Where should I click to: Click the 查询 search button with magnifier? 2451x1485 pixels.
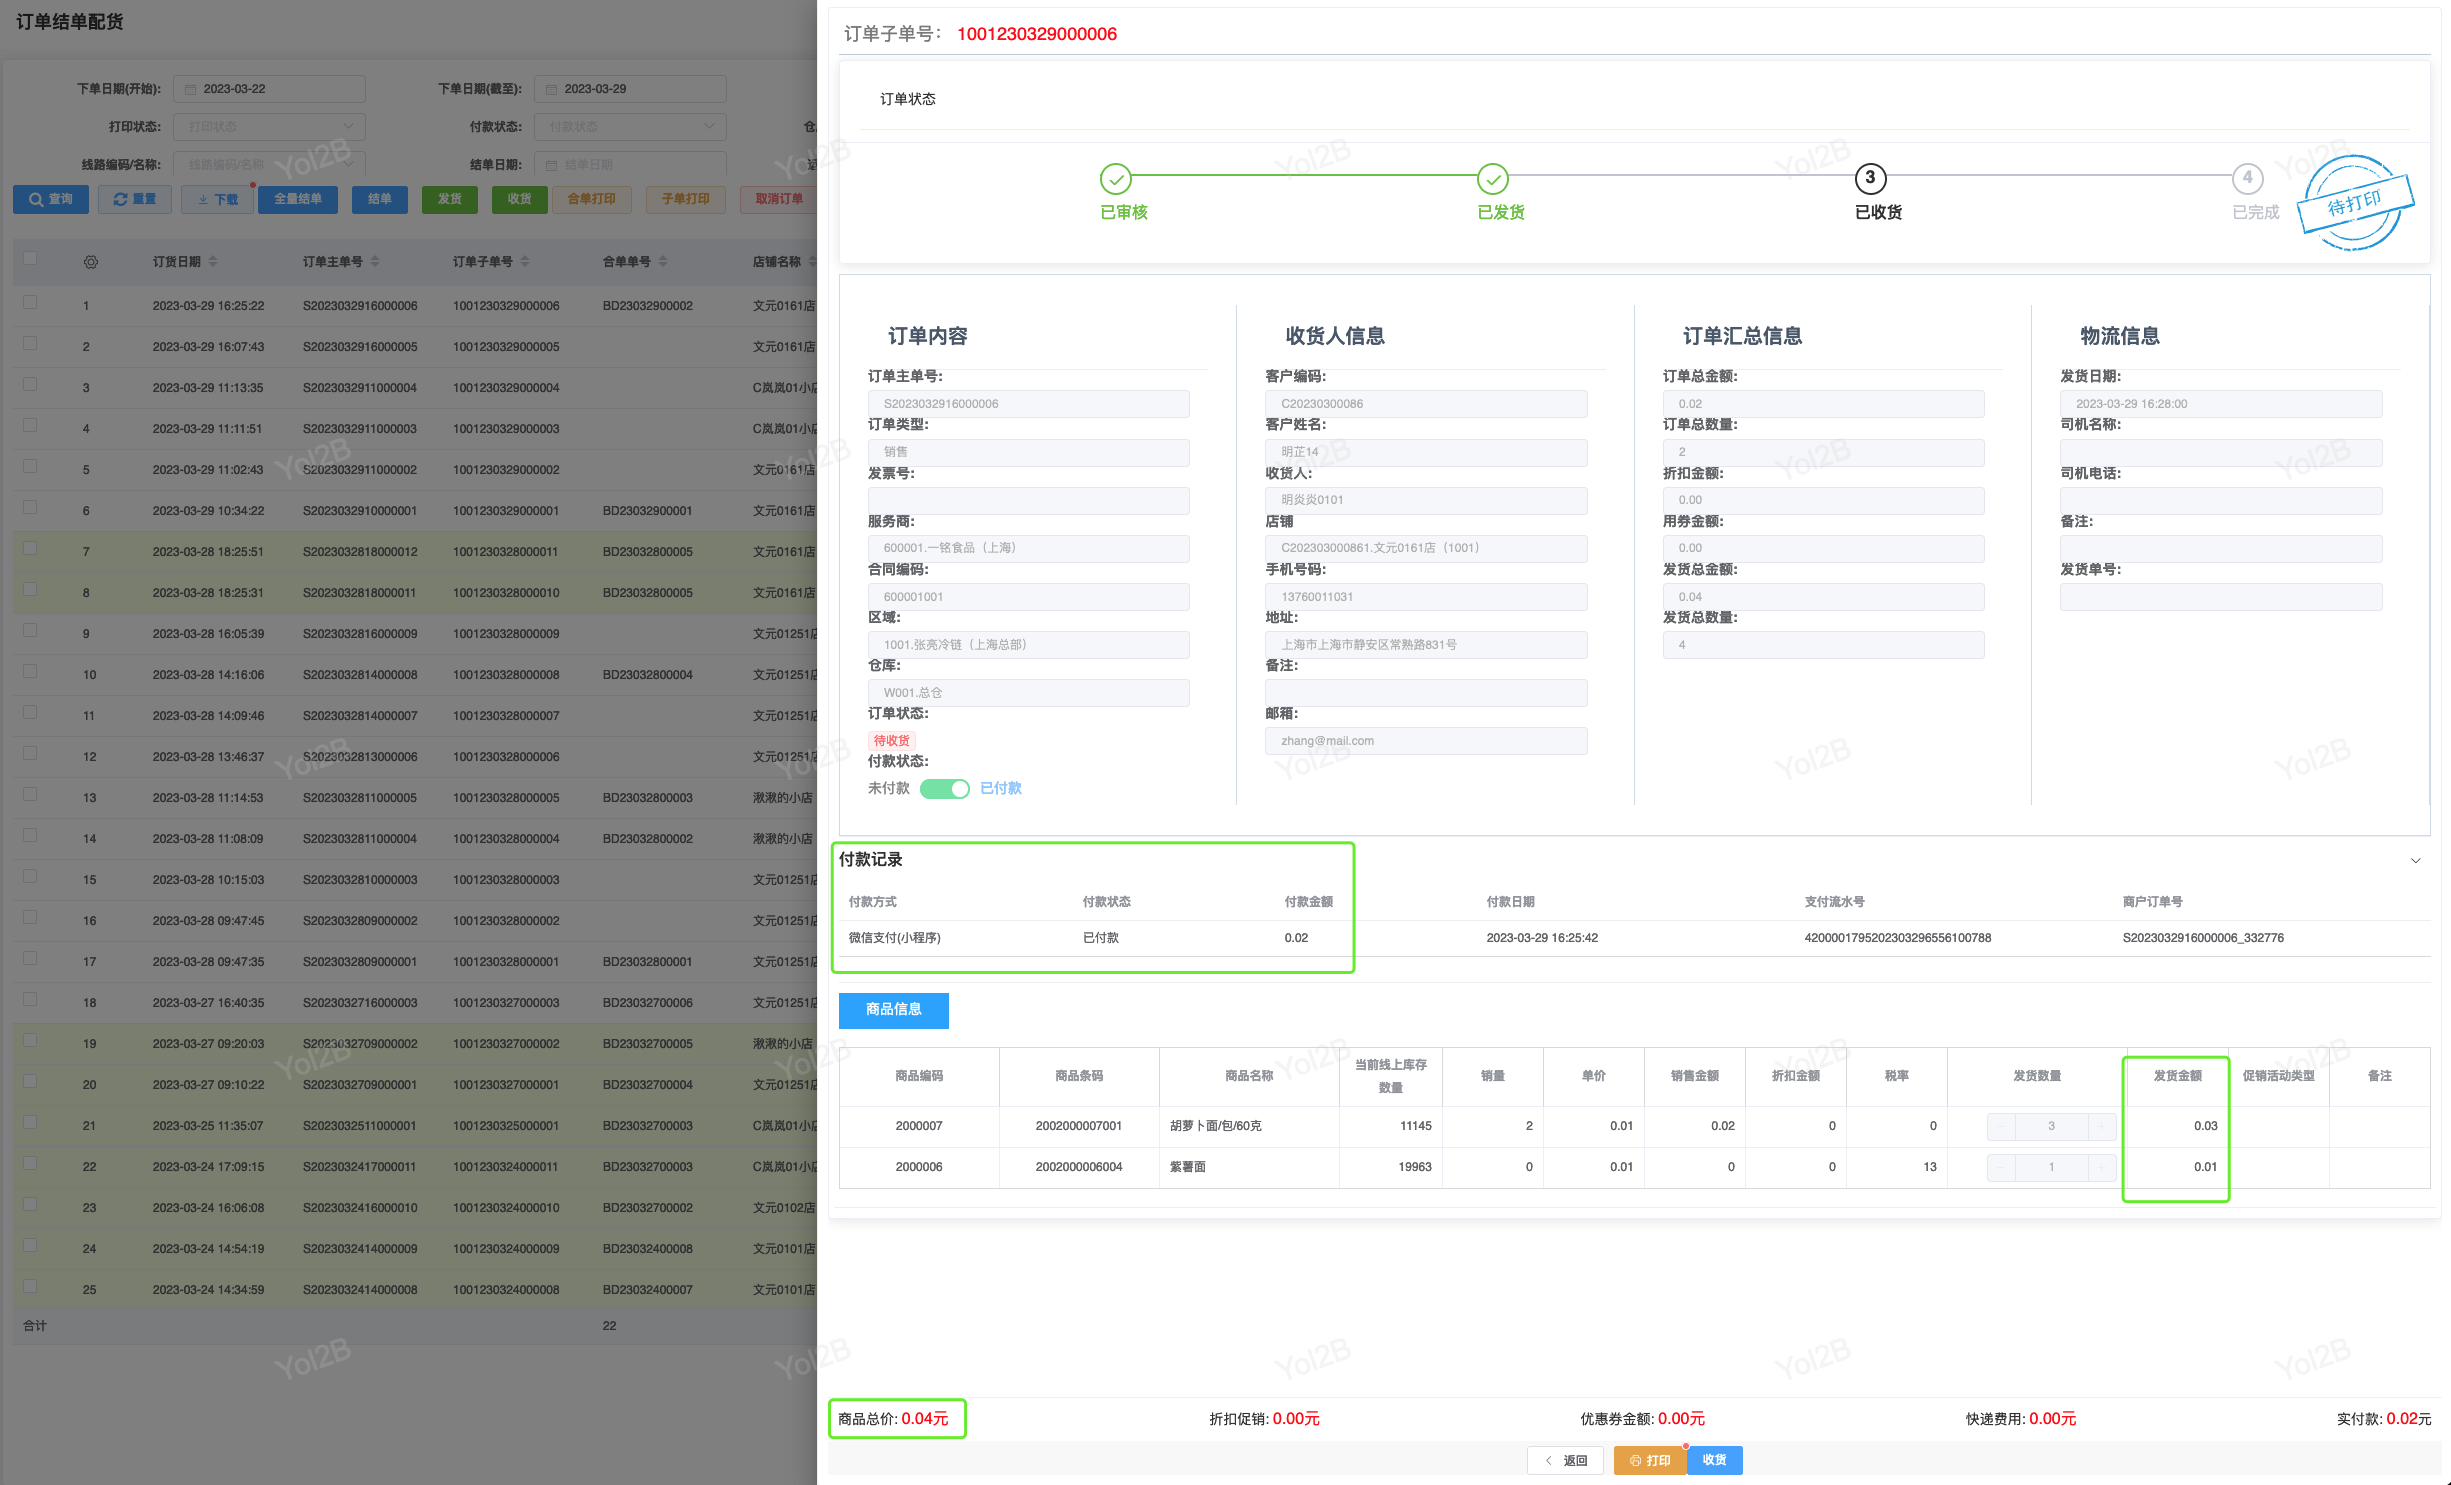coord(51,199)
